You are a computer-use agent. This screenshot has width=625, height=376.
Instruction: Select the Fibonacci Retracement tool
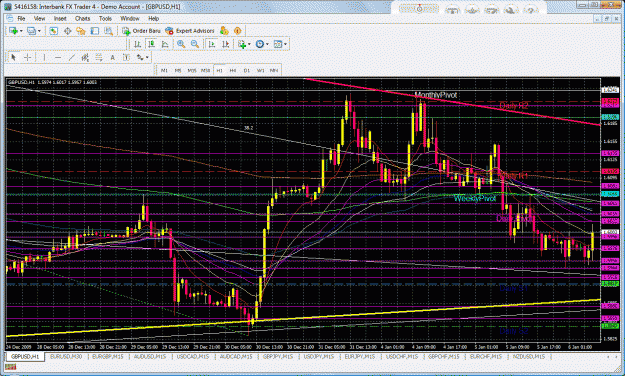pyautogui.click(x=98, y=58)
